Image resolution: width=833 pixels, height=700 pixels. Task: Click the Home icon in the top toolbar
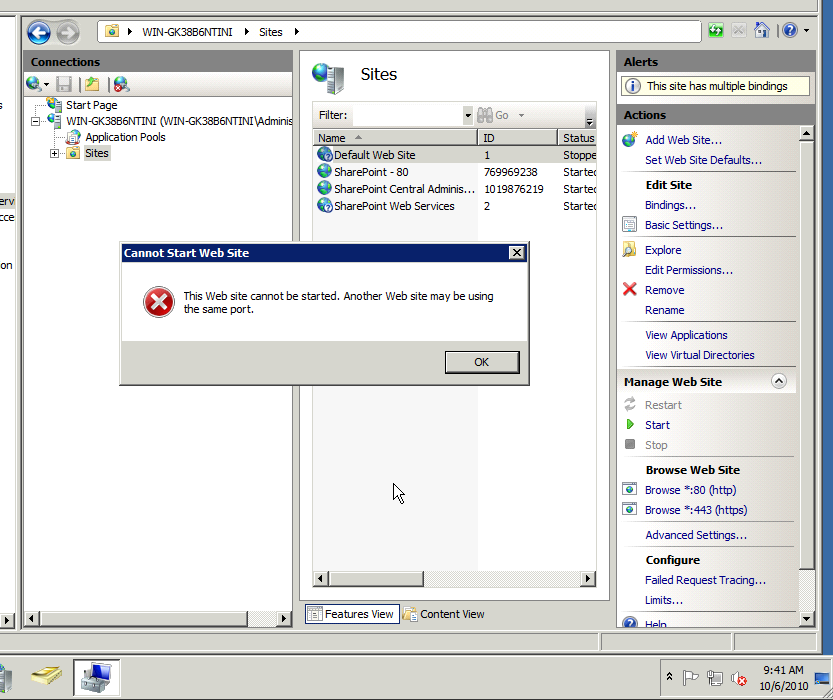click(761, 31)
